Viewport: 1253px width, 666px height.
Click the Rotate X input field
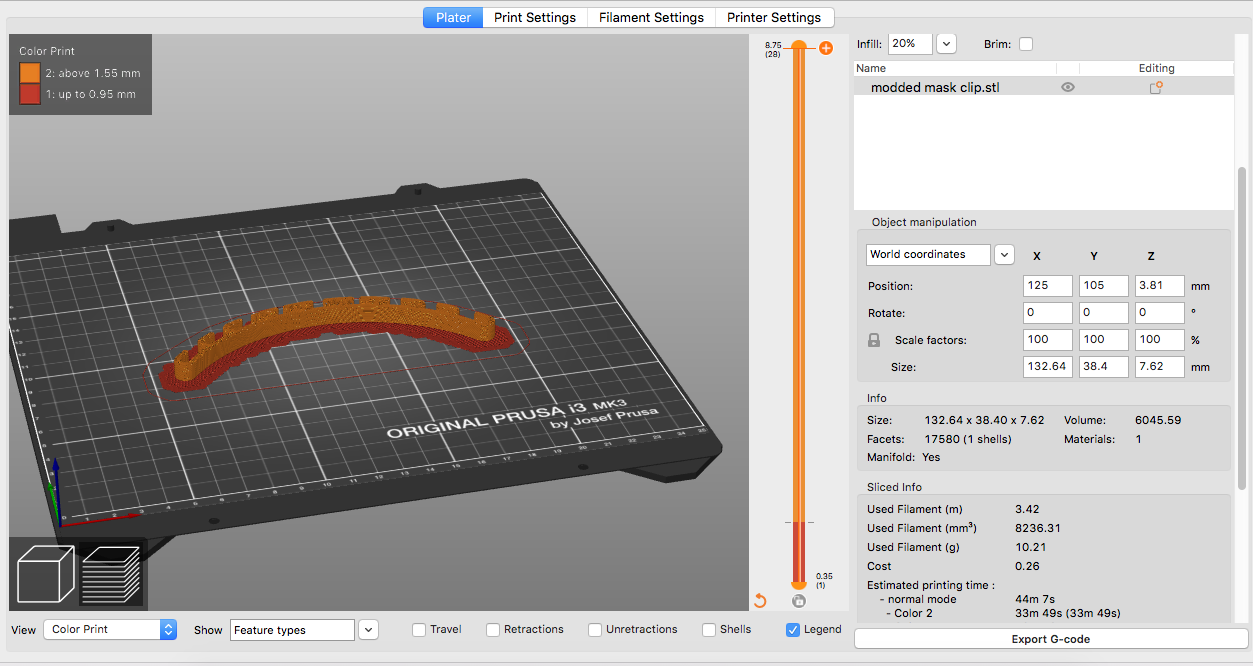coord(1048,313)
